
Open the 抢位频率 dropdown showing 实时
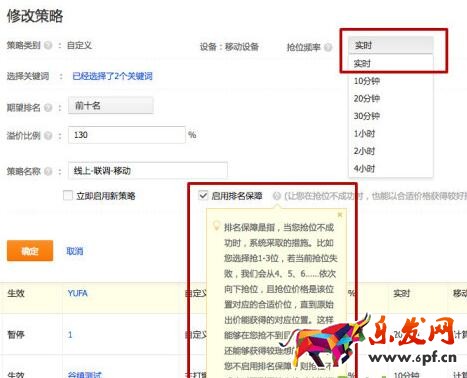pos(391,45)
